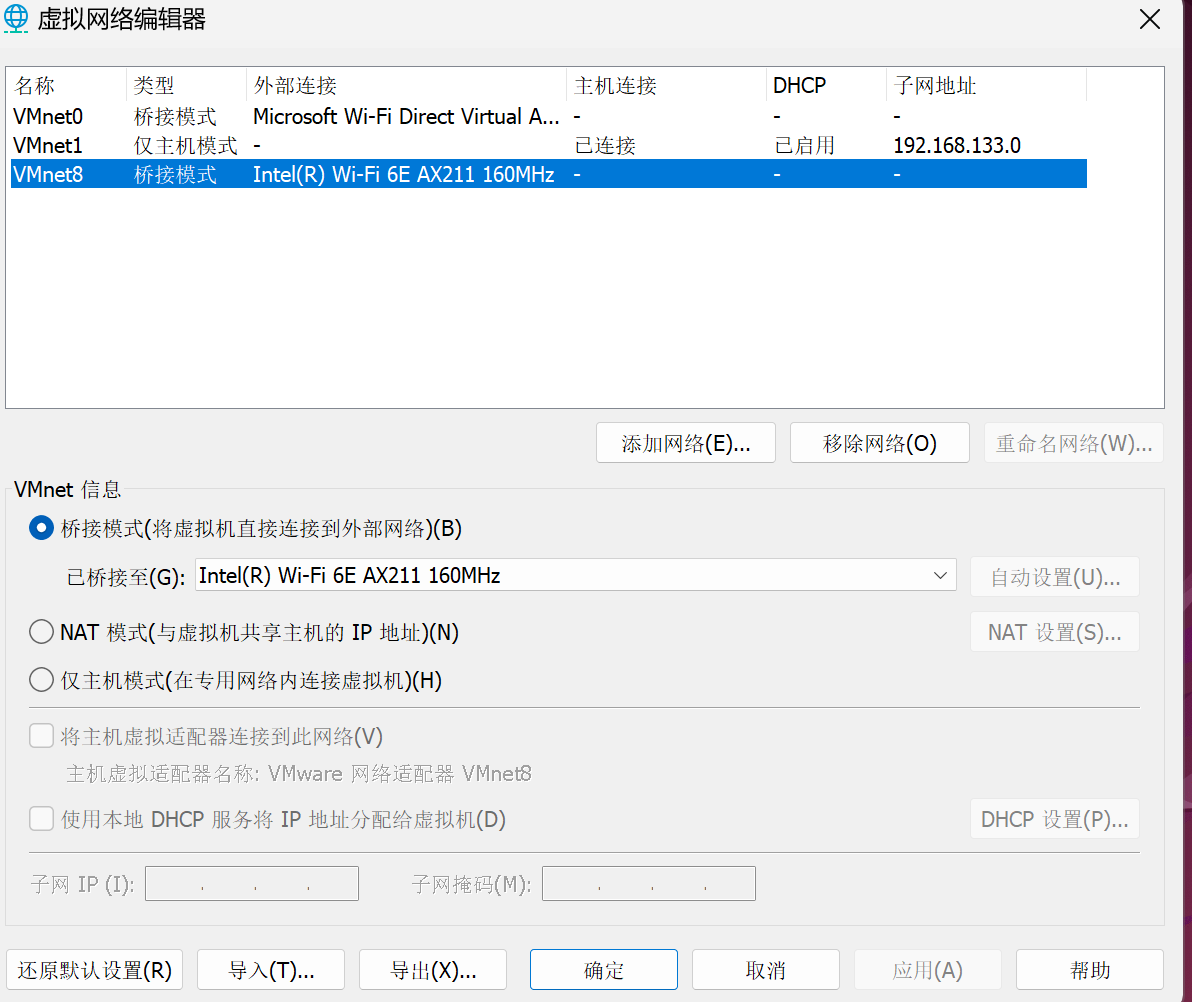Image resolution: width=1192 pixels, height=1002 pixels.
Task: Toggle 将主机虚拟适配器连接到此网络 checkbox
Action: point(41,736)
